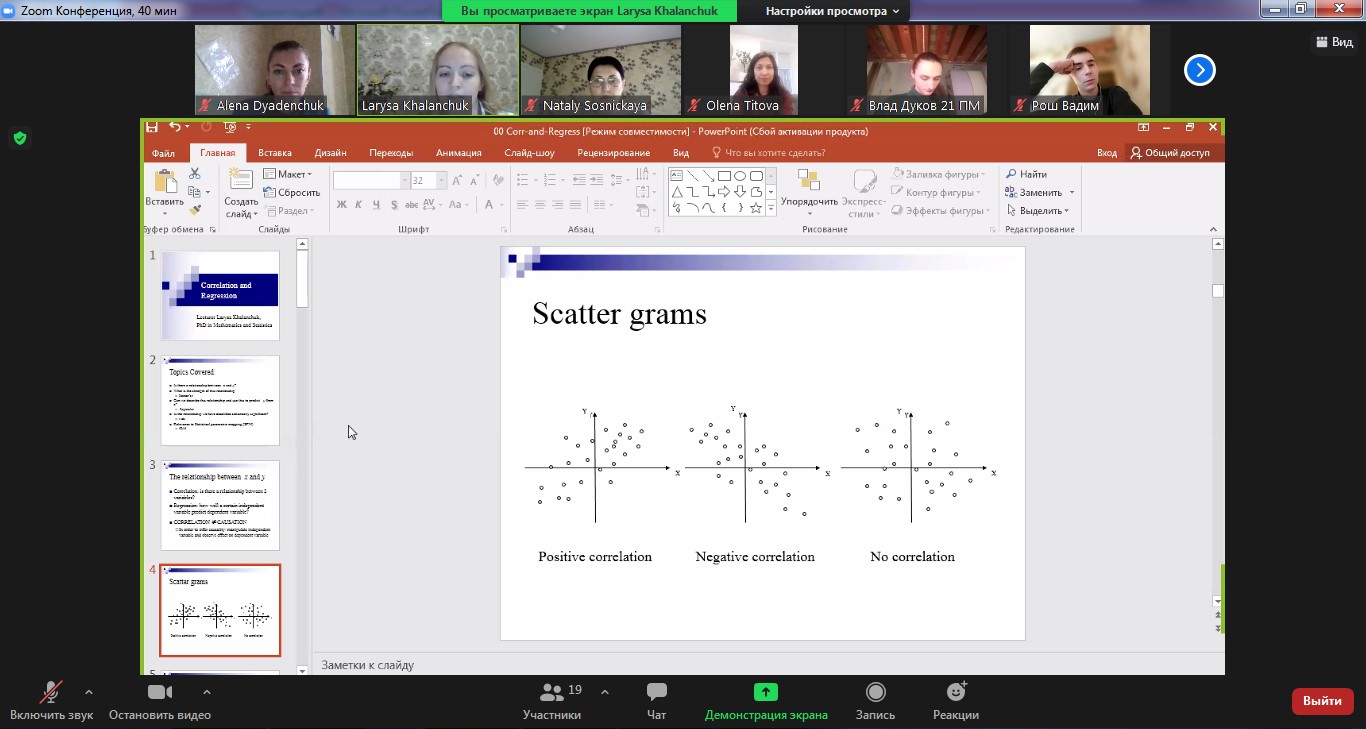
Task: Select the triangle shape in shapes gallery
Action: [677, 192]
